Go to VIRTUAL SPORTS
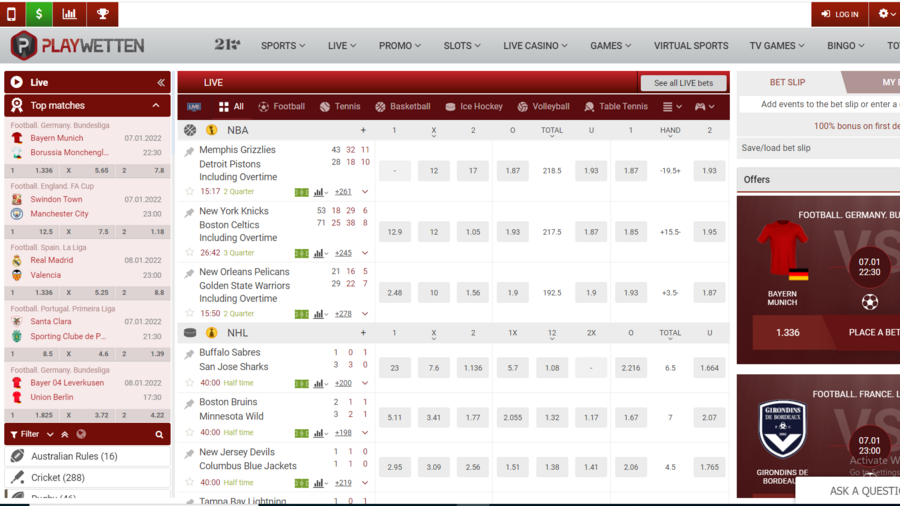 click(690, 45)
